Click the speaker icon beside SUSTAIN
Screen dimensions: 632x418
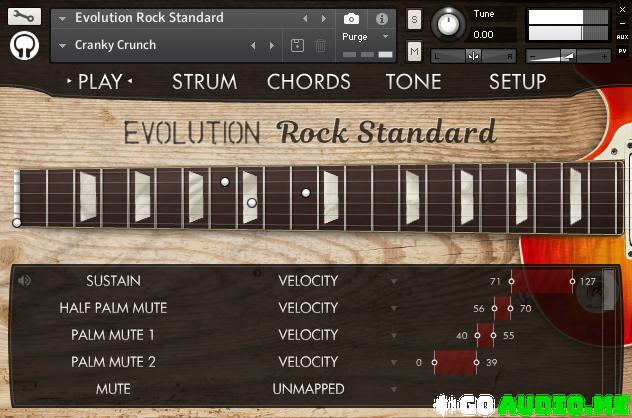pyautogui.click(x=24, y=281)
